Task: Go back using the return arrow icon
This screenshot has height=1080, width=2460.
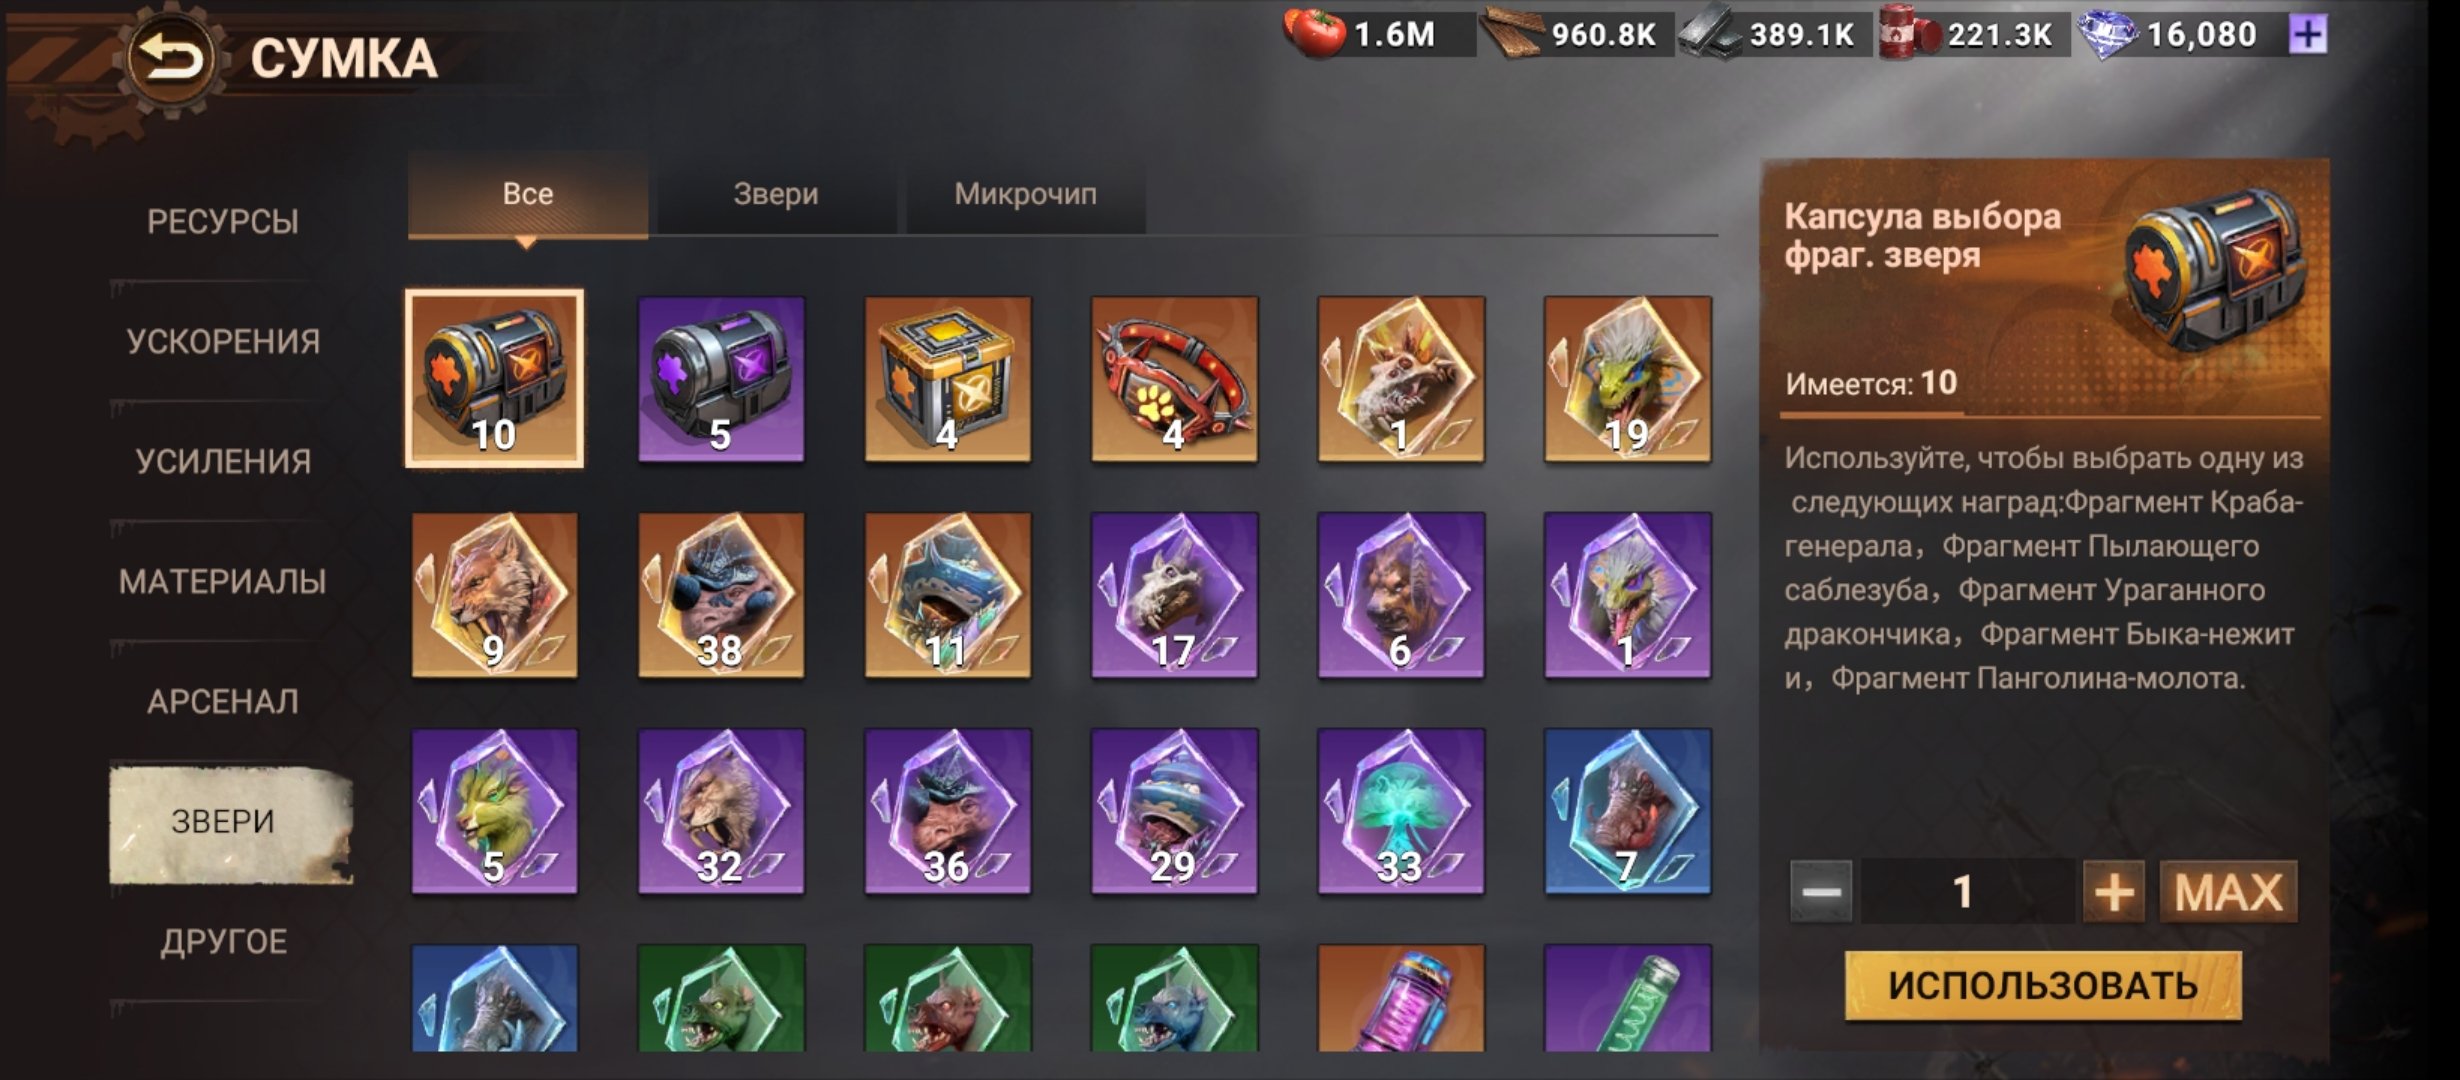Action: pos(170,57)
